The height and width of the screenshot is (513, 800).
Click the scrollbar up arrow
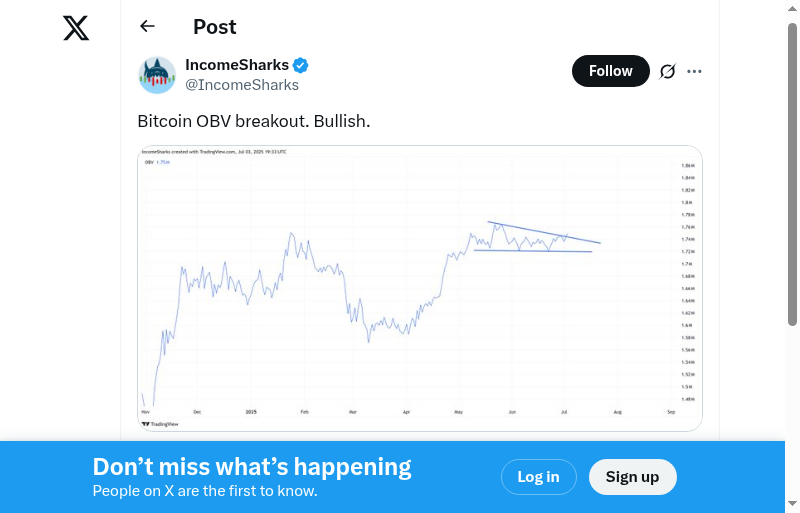point(793,9)
